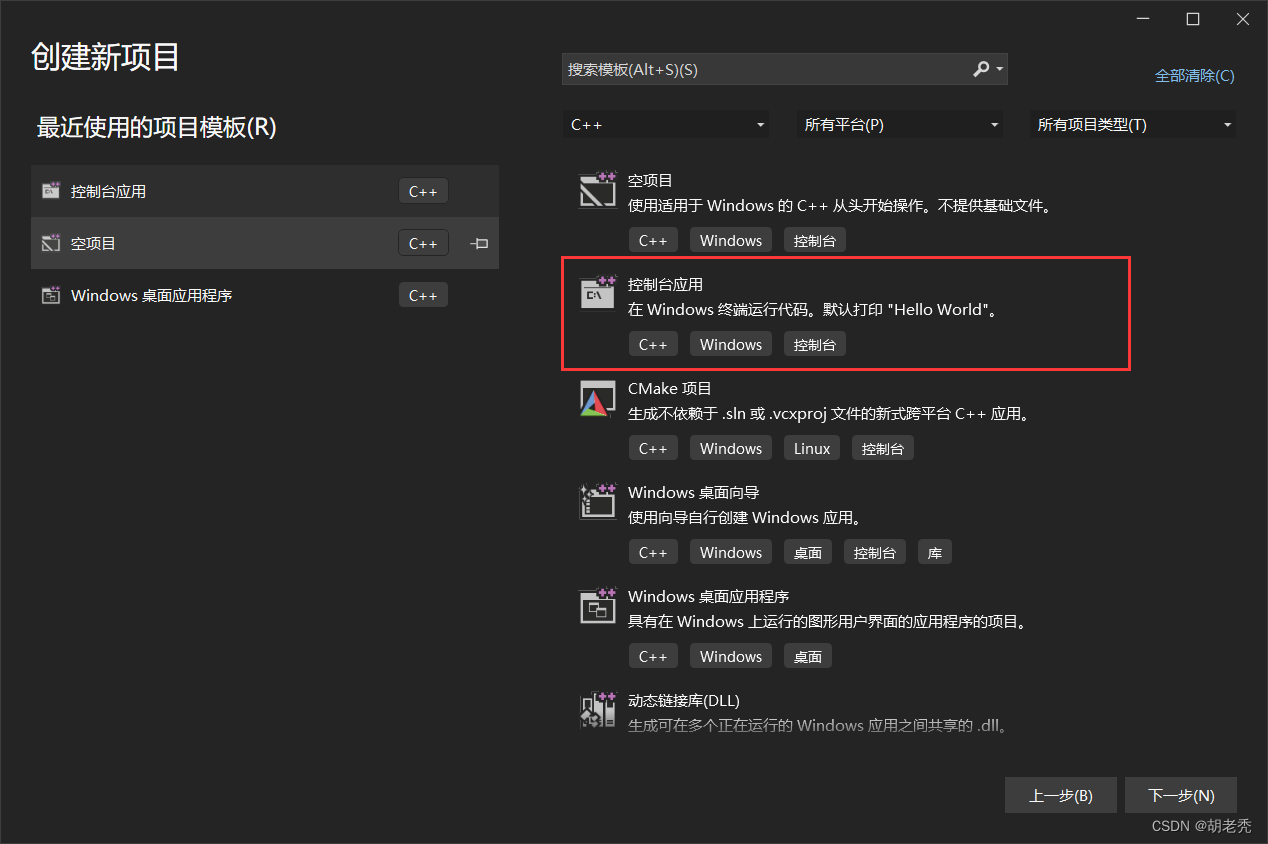
Task: Pin the recent 空项目 template
Action: click(479, 243)
